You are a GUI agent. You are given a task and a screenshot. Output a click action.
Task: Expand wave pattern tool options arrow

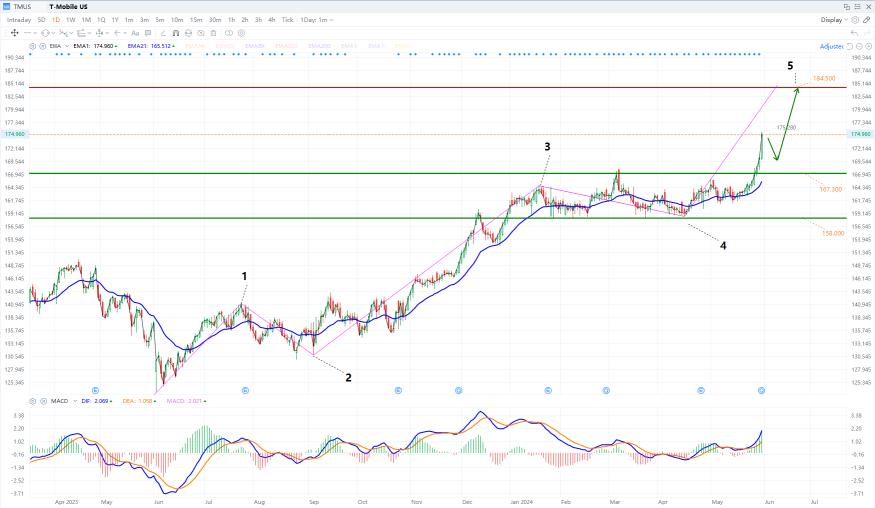coord(71,33)
